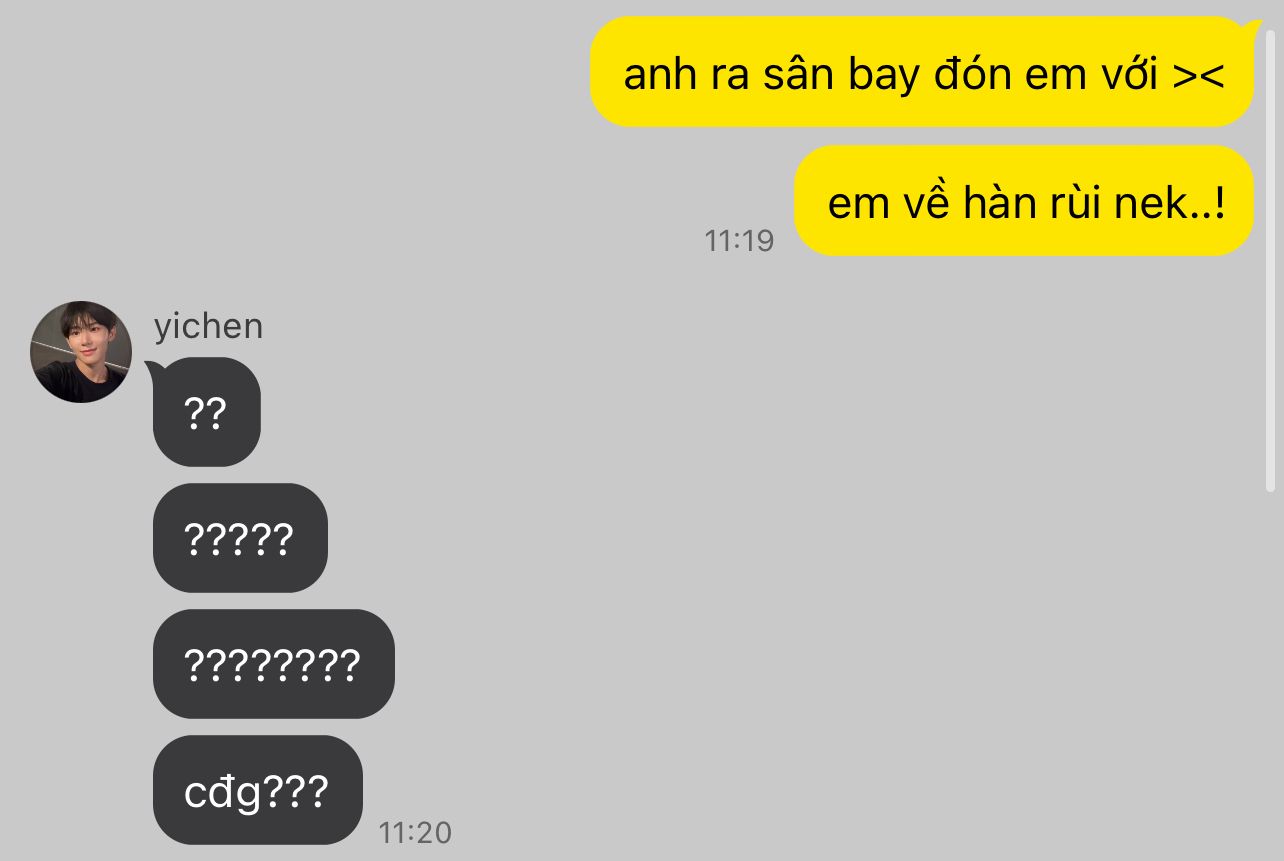Image resolution: width=1284 pixels, height=861 pixels.
Task: Select the "??" message bubble
Action: click(x=207, y=412)
